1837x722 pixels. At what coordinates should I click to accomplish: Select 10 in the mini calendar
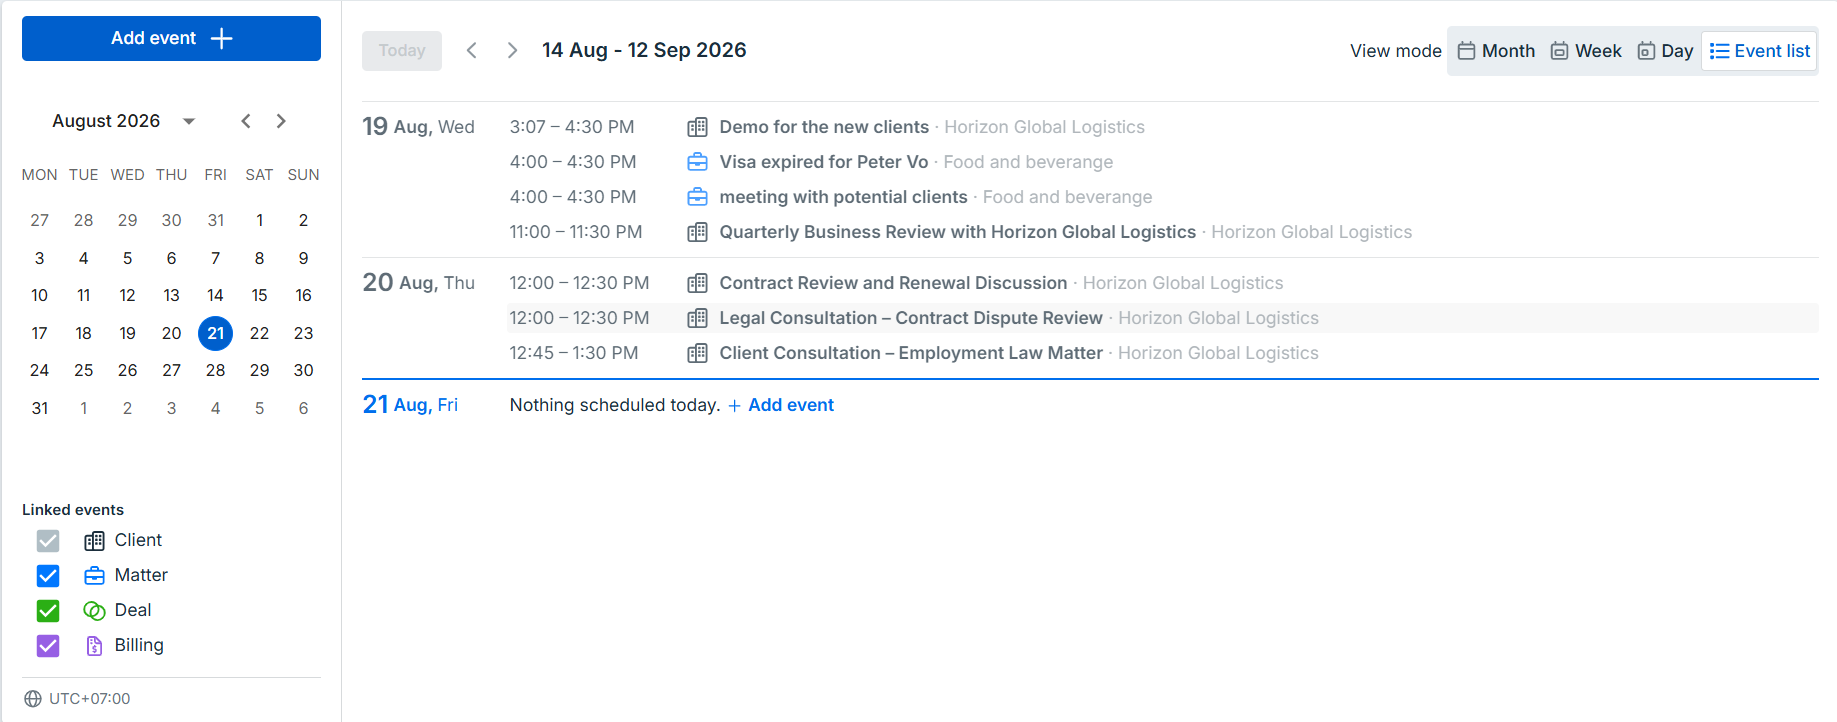click(40, 295)
